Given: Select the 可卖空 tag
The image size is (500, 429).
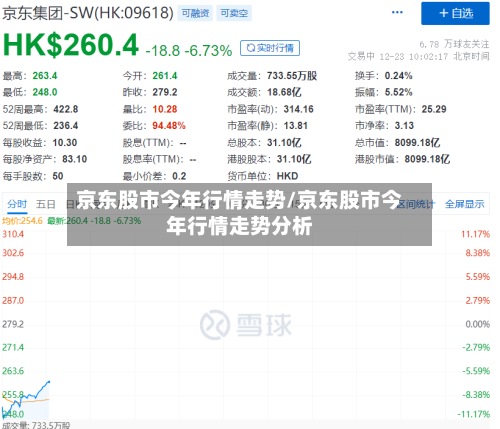Looking at the screenshot, I should click(x=234, y=13).
